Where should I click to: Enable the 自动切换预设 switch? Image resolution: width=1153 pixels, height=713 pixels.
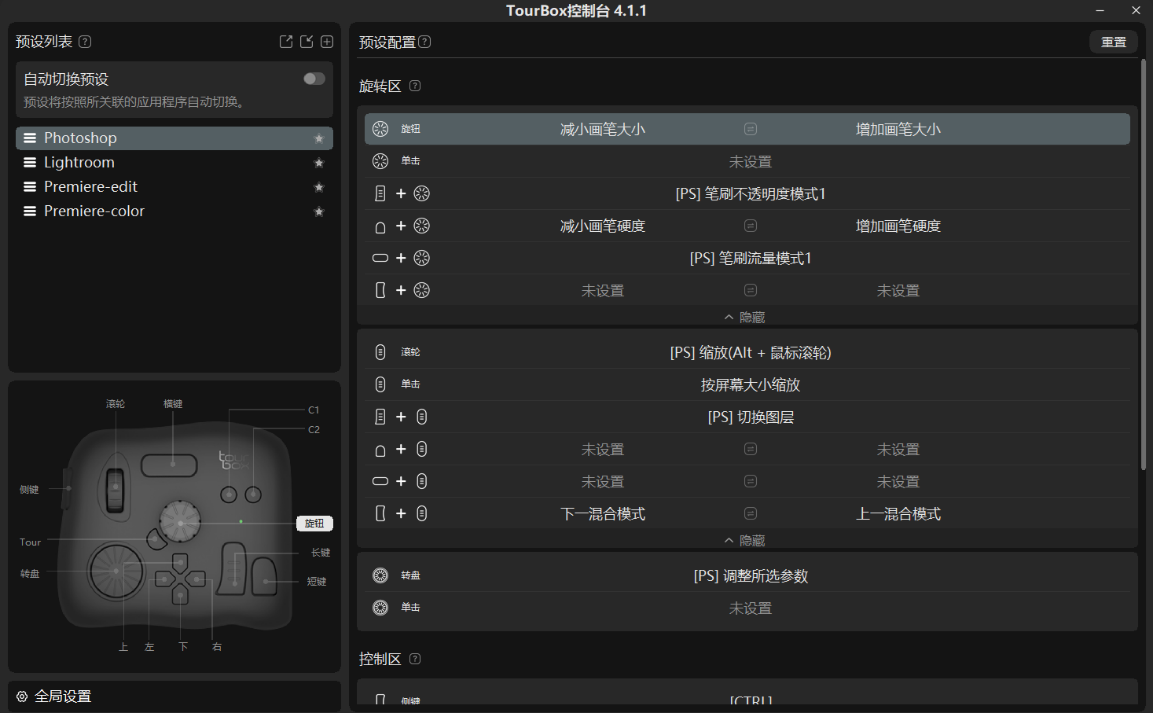tap(313, 77)
